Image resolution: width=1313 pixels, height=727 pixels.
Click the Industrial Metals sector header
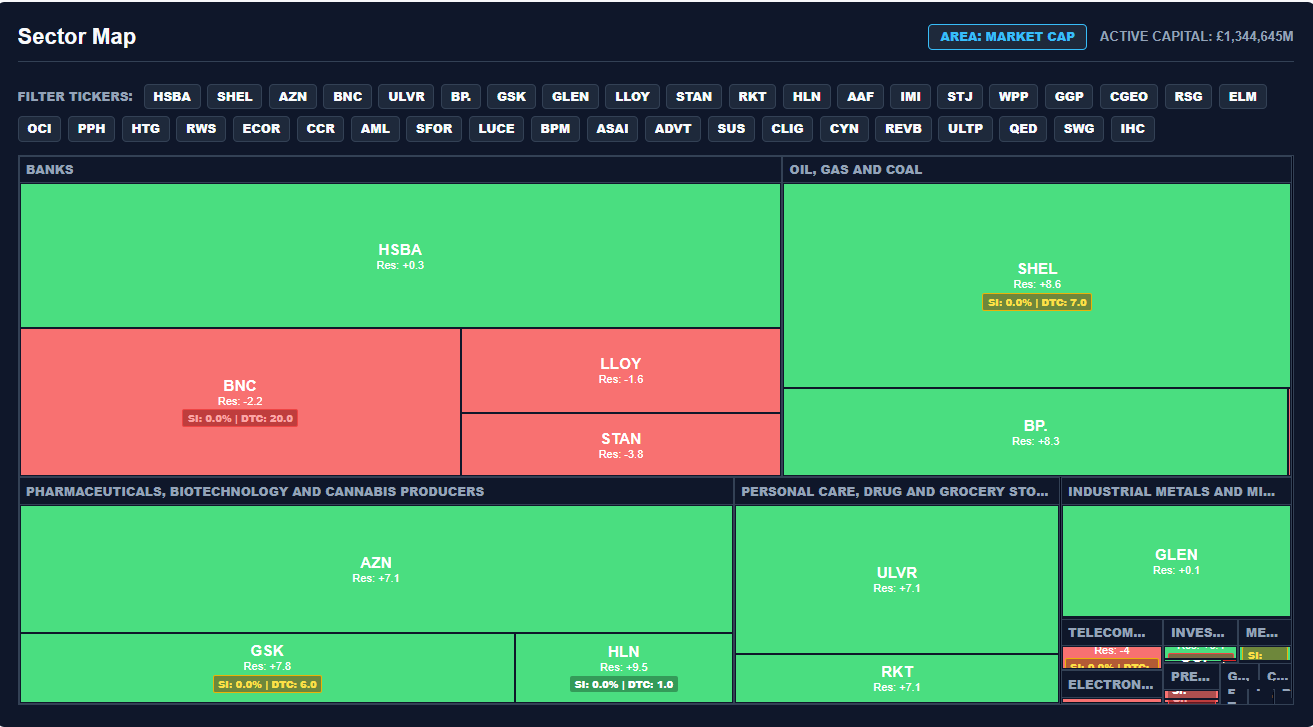tap(1176, 492)
